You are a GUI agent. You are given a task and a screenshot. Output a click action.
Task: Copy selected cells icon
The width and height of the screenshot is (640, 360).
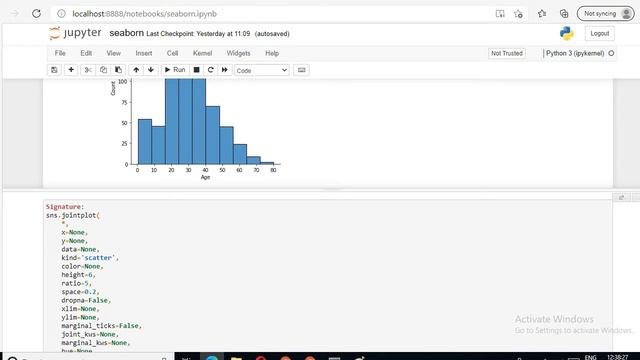(103, 70)
